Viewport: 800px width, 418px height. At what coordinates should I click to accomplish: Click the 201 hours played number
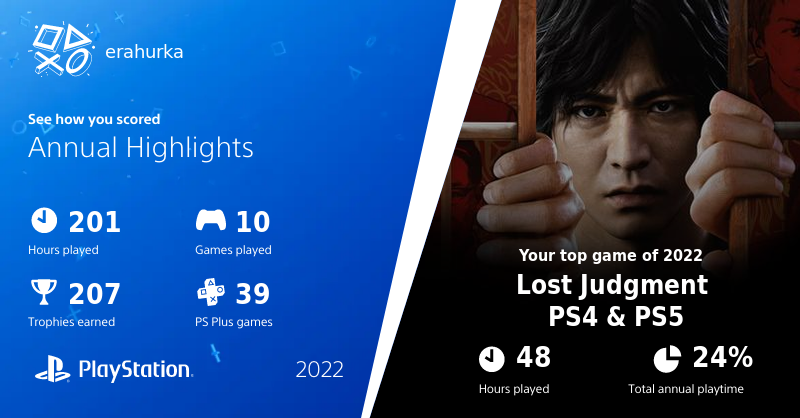[x=94, y=221]
